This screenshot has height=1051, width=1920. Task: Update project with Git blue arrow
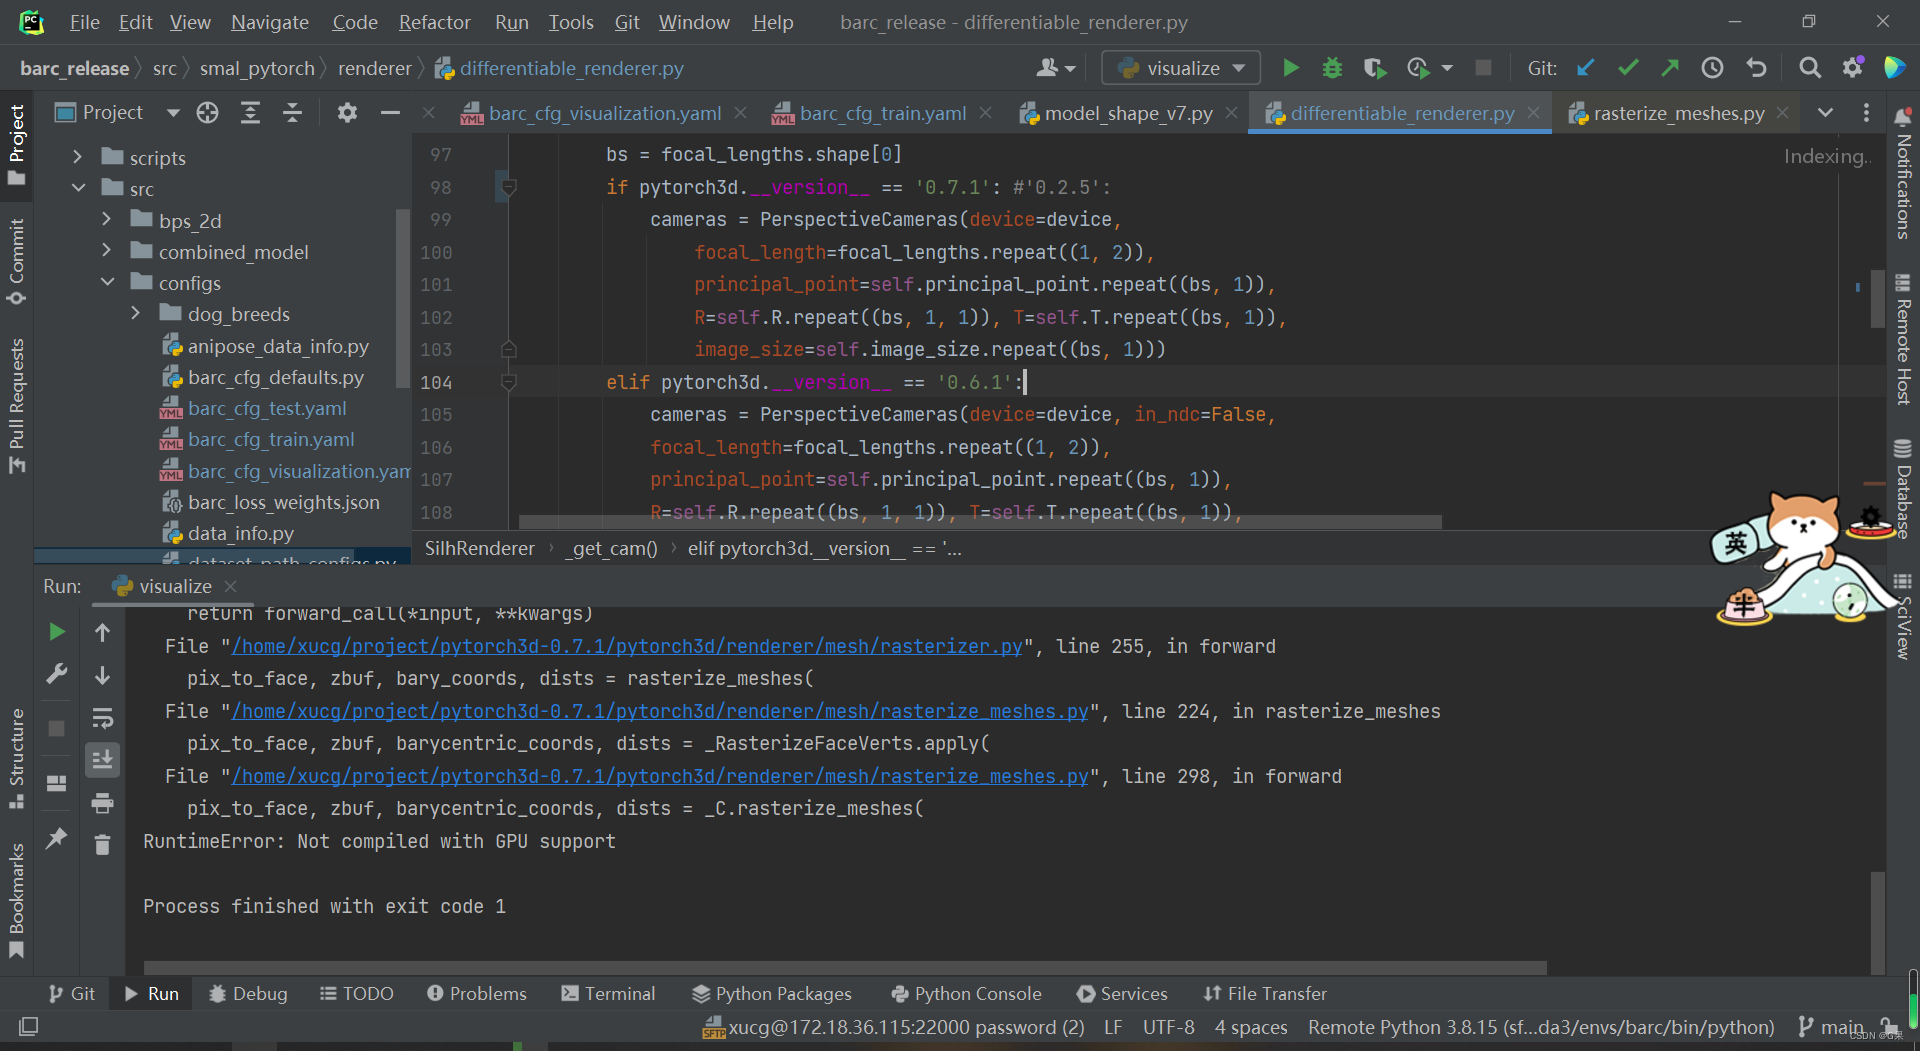point(1586,68)
